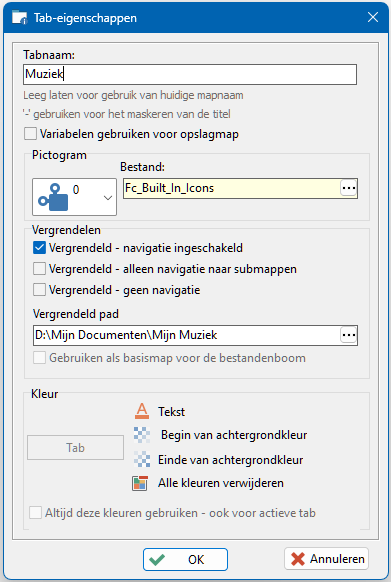Tick 'Variabelen gebruiken voor opslagmap'
Screen dimensions: 391x582
[30, 134]
